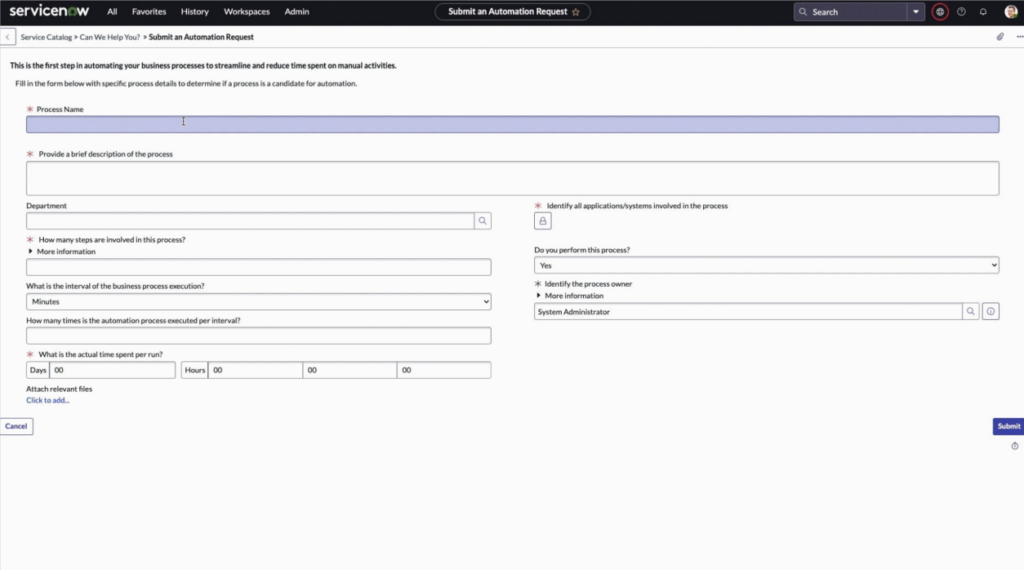
Task: Unlock the applications/systems field lock icon
Action: point(543,221)
